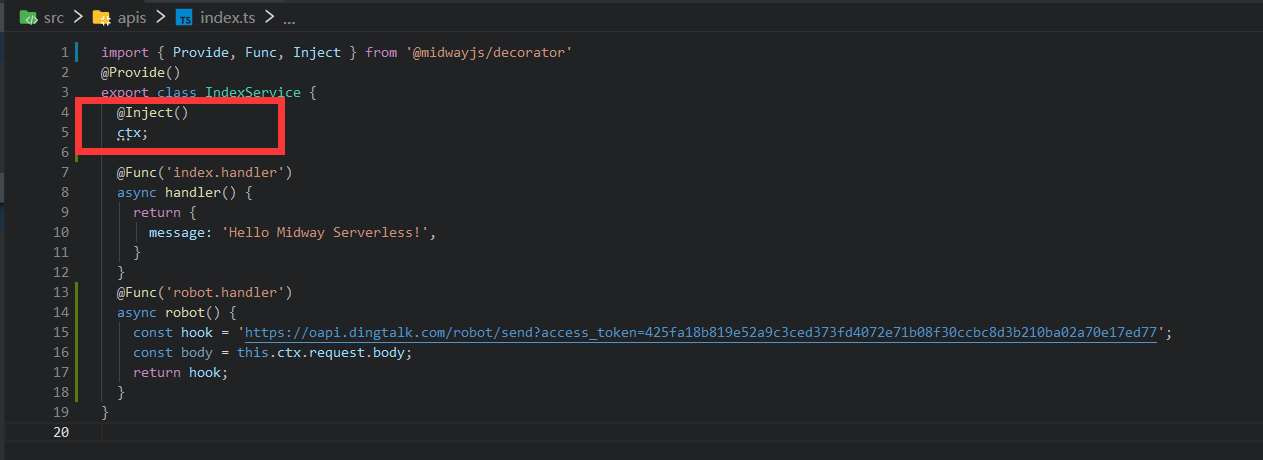Expand the breadcrumb ellipsis symbol list
Image resolution: width=1263 pixels, height=460 pixels.
pos(289,18)
